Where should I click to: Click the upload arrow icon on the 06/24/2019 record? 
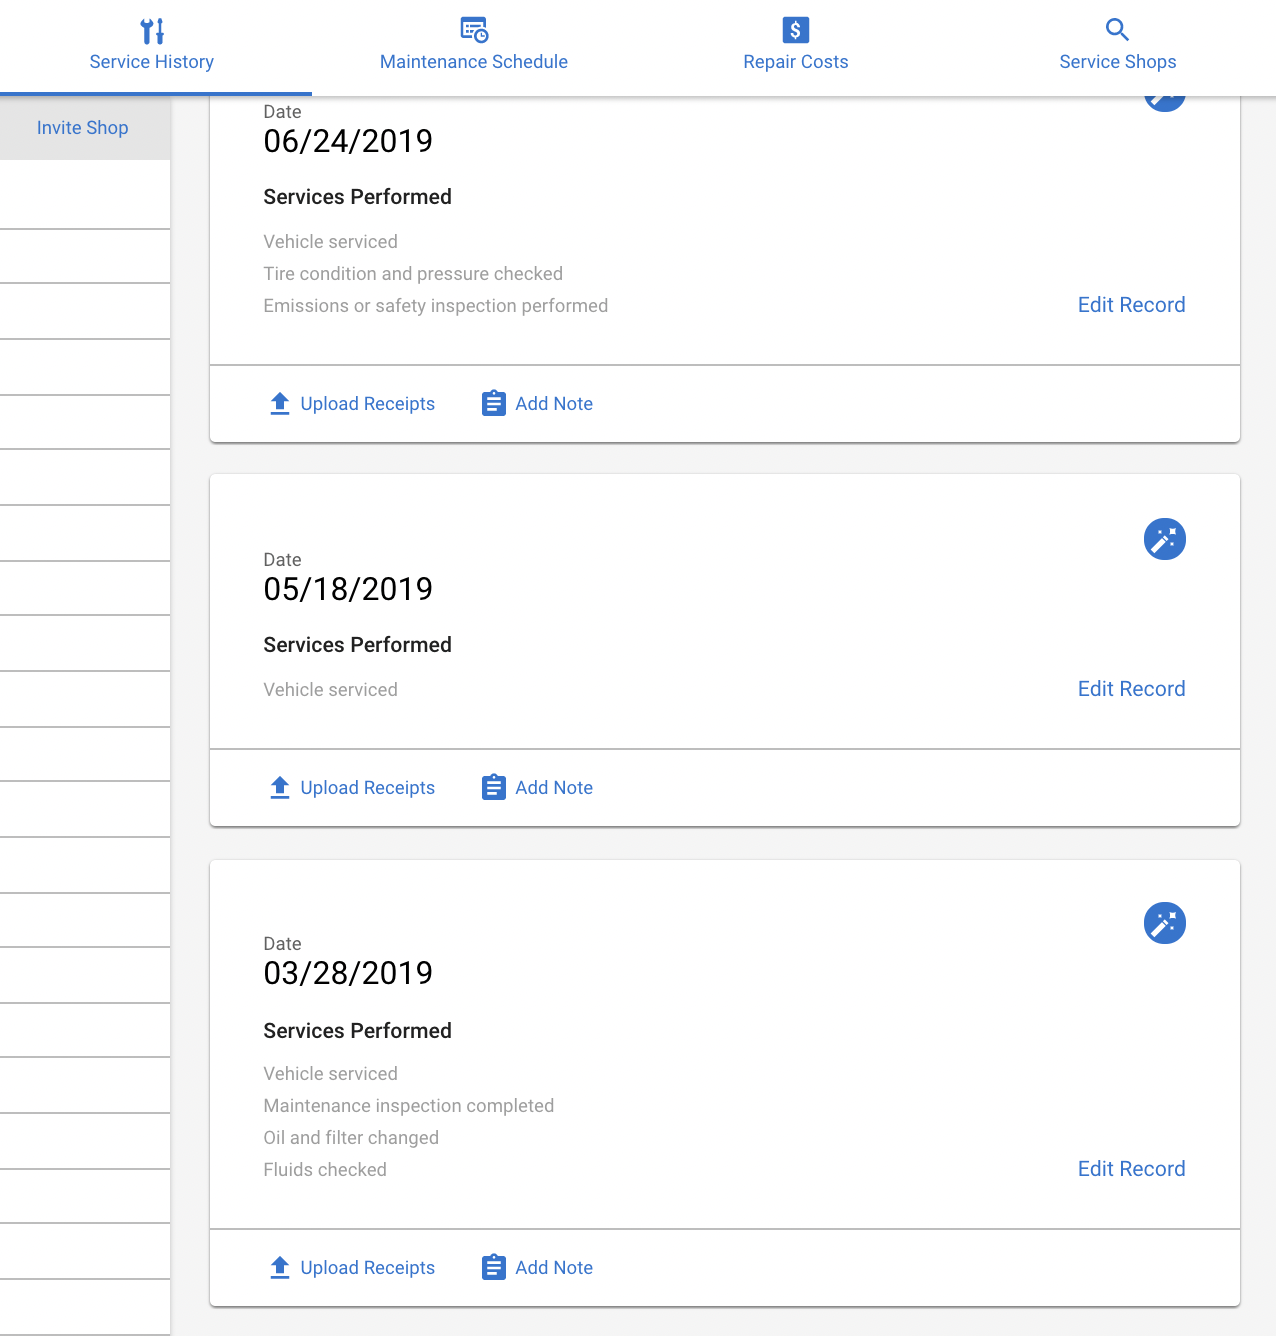[x=280, y=403]
